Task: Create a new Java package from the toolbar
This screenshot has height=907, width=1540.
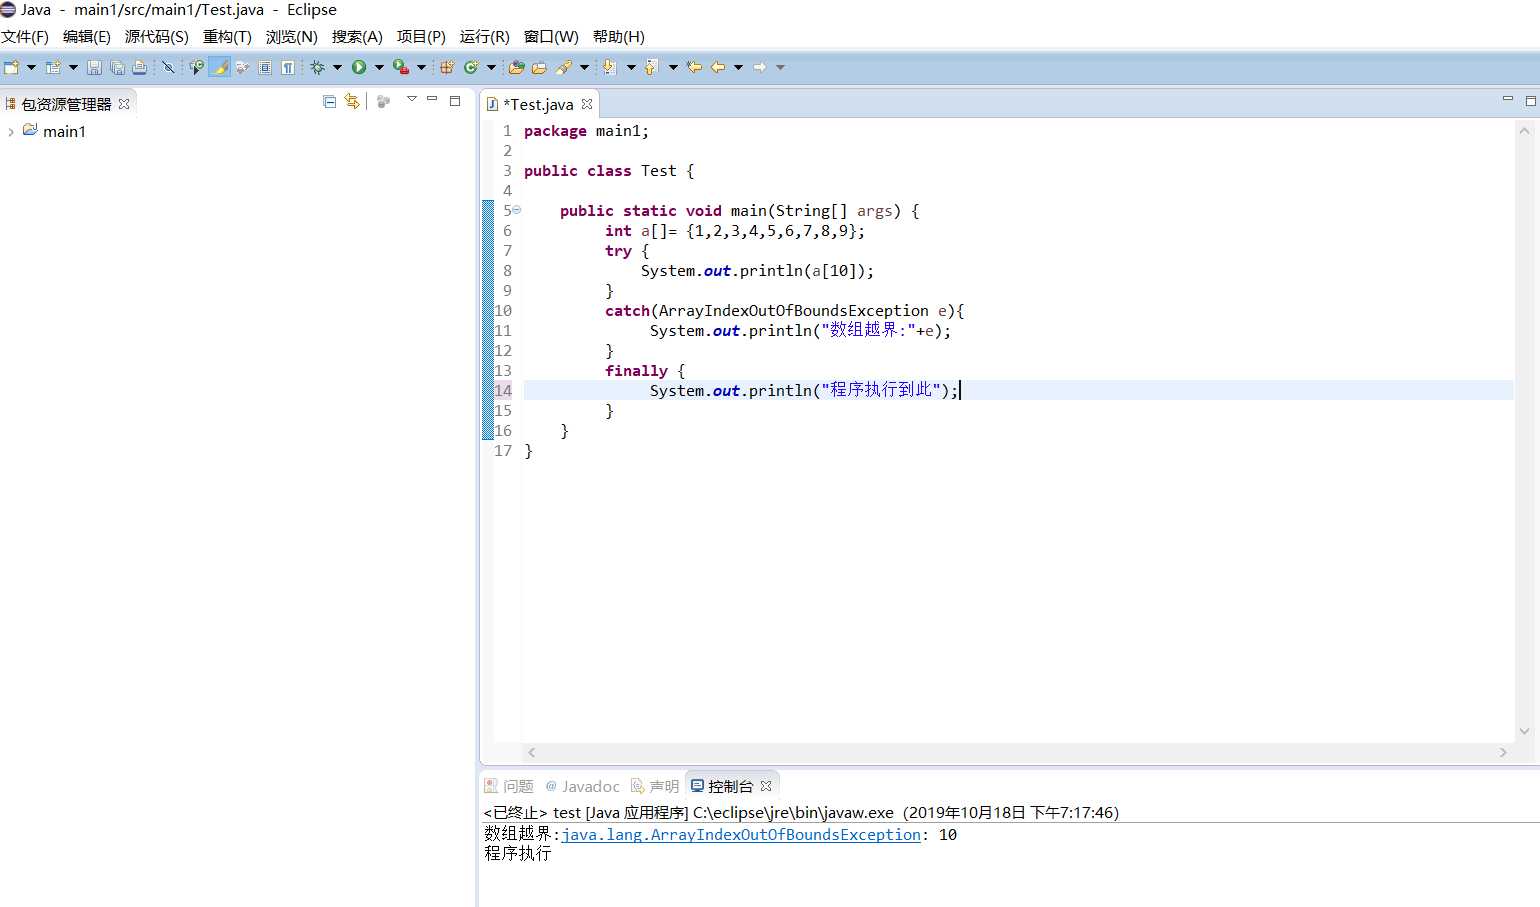Action: [x=447, y=67]
